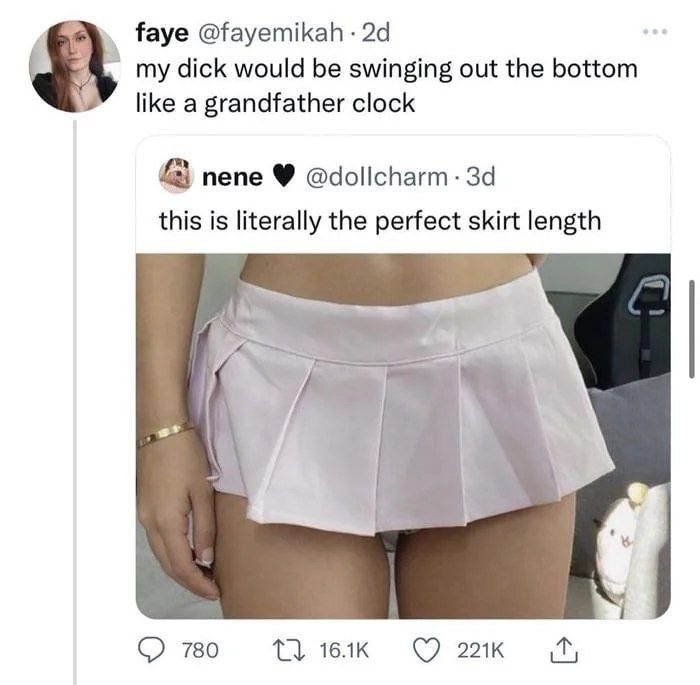The image size is (700, 685).
Task: Open the three-dot more options menu
Action: [x=655, y=32]
